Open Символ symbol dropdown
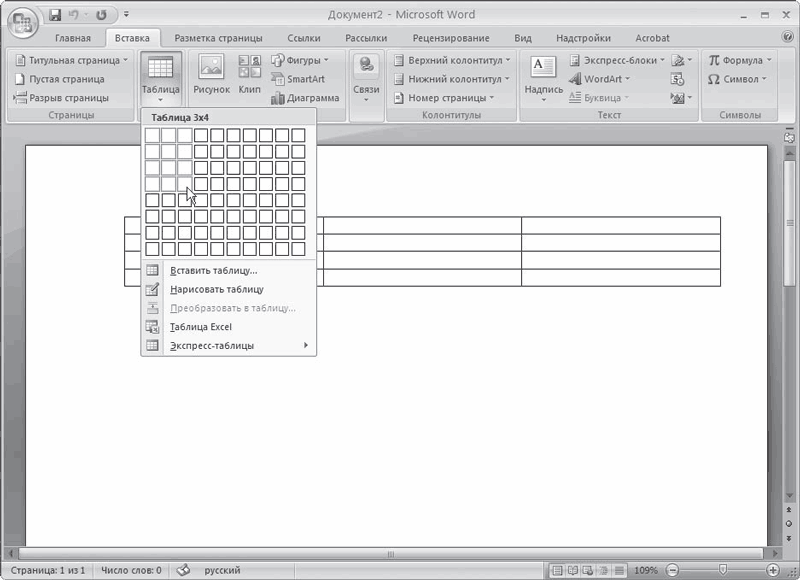800x580 pixels. click(738, 79)
